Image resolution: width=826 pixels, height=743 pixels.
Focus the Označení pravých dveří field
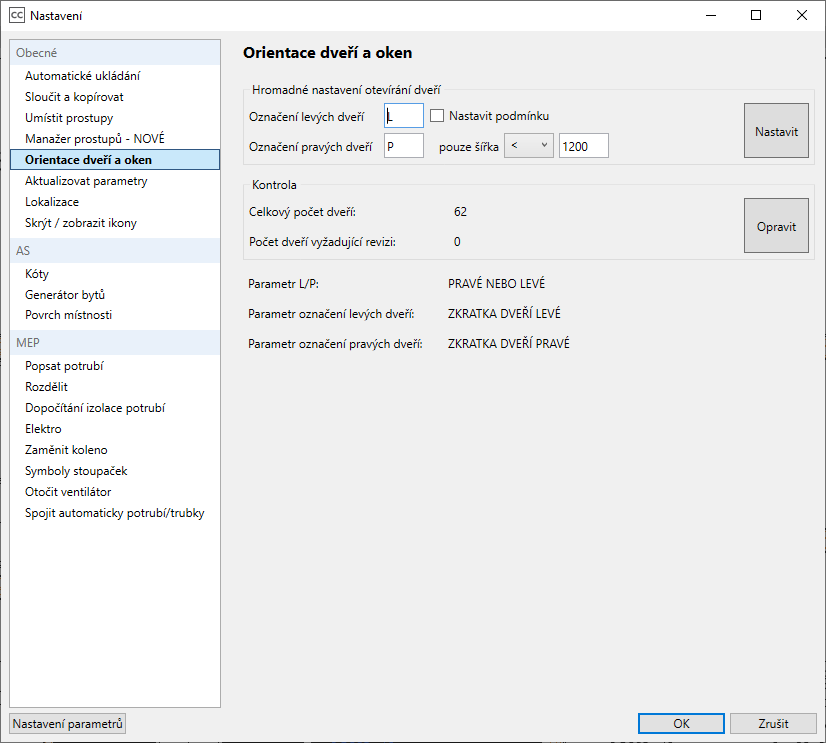404,146
